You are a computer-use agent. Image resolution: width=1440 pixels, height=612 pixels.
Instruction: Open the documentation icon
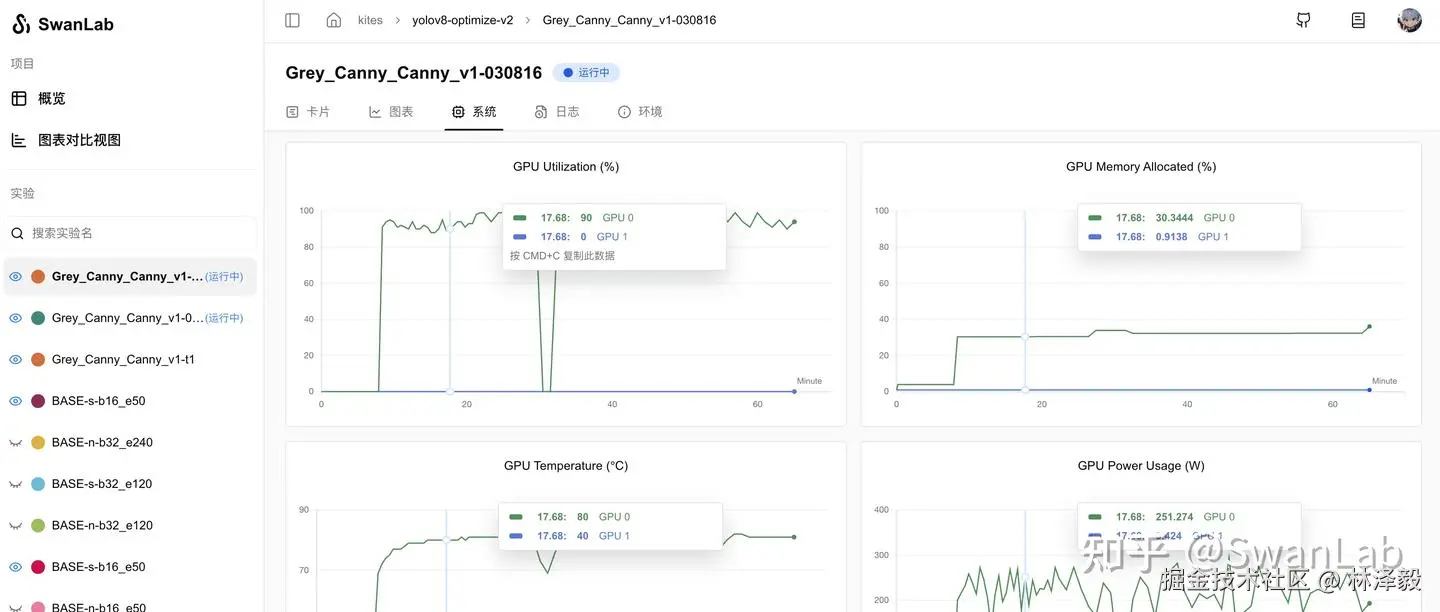(1358, 20)
